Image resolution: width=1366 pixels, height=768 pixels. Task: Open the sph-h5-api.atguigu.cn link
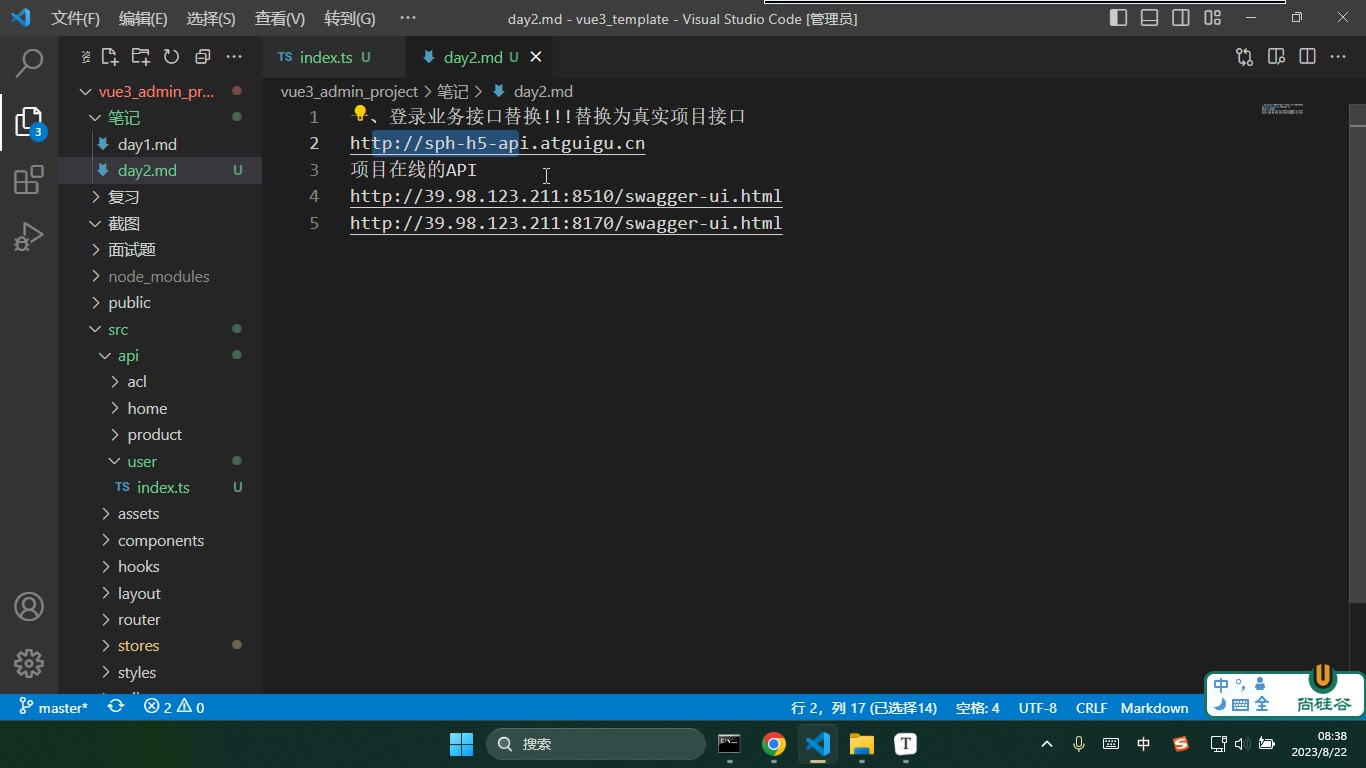pos(497,143)
